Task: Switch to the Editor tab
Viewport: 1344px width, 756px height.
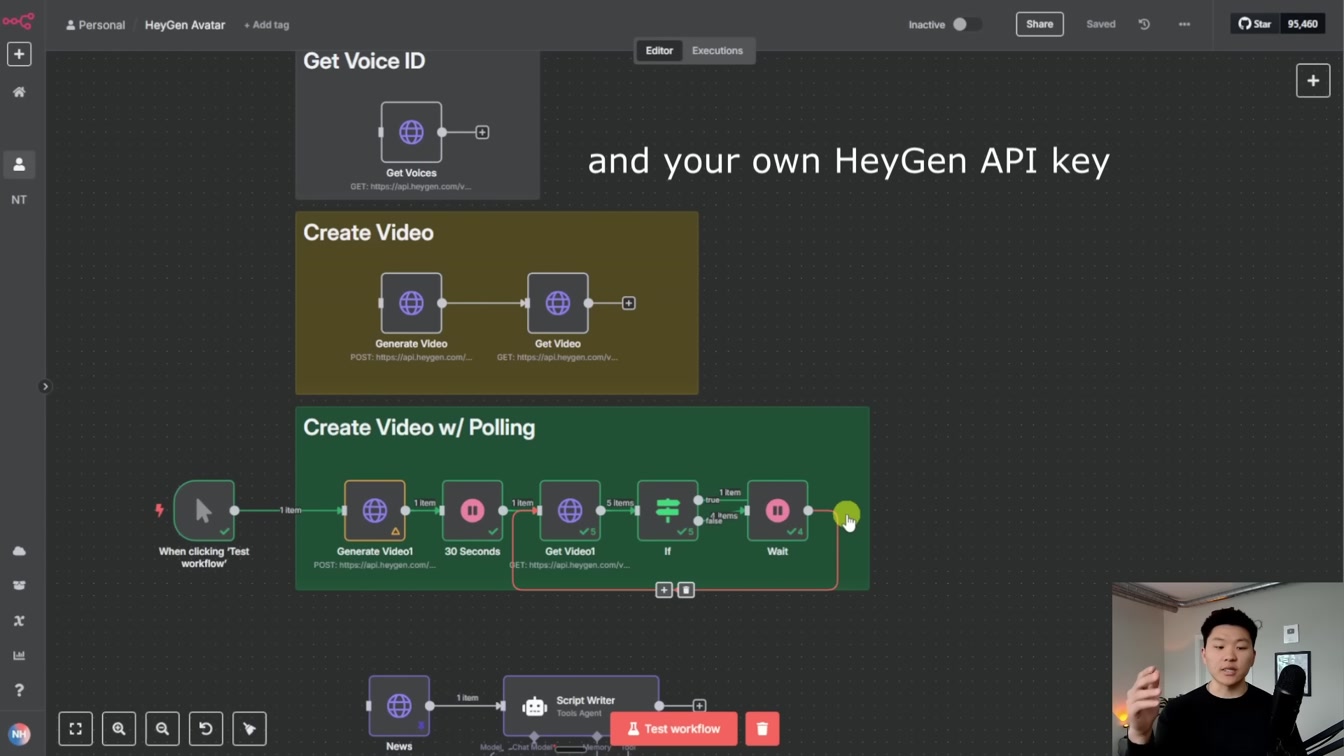Action: [x=659, y=50]
